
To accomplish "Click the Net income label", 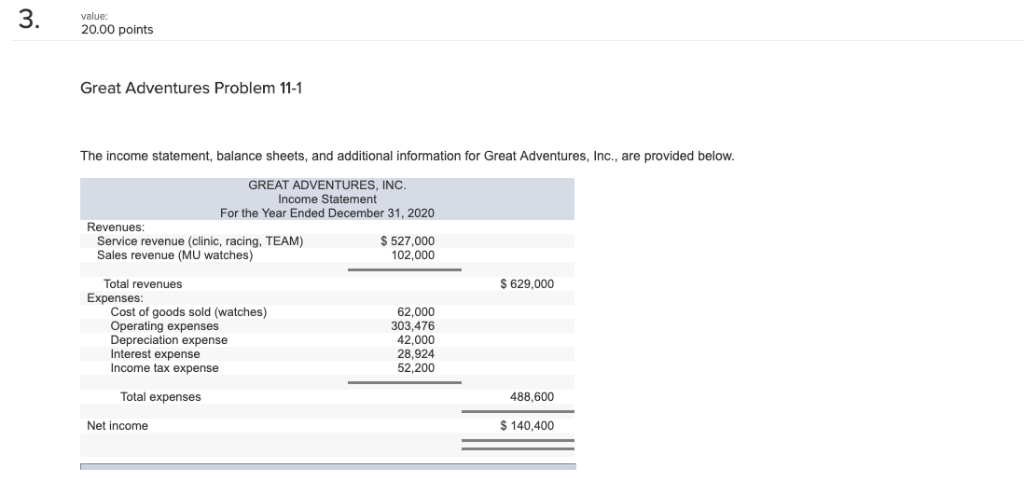I will [118, 426].
